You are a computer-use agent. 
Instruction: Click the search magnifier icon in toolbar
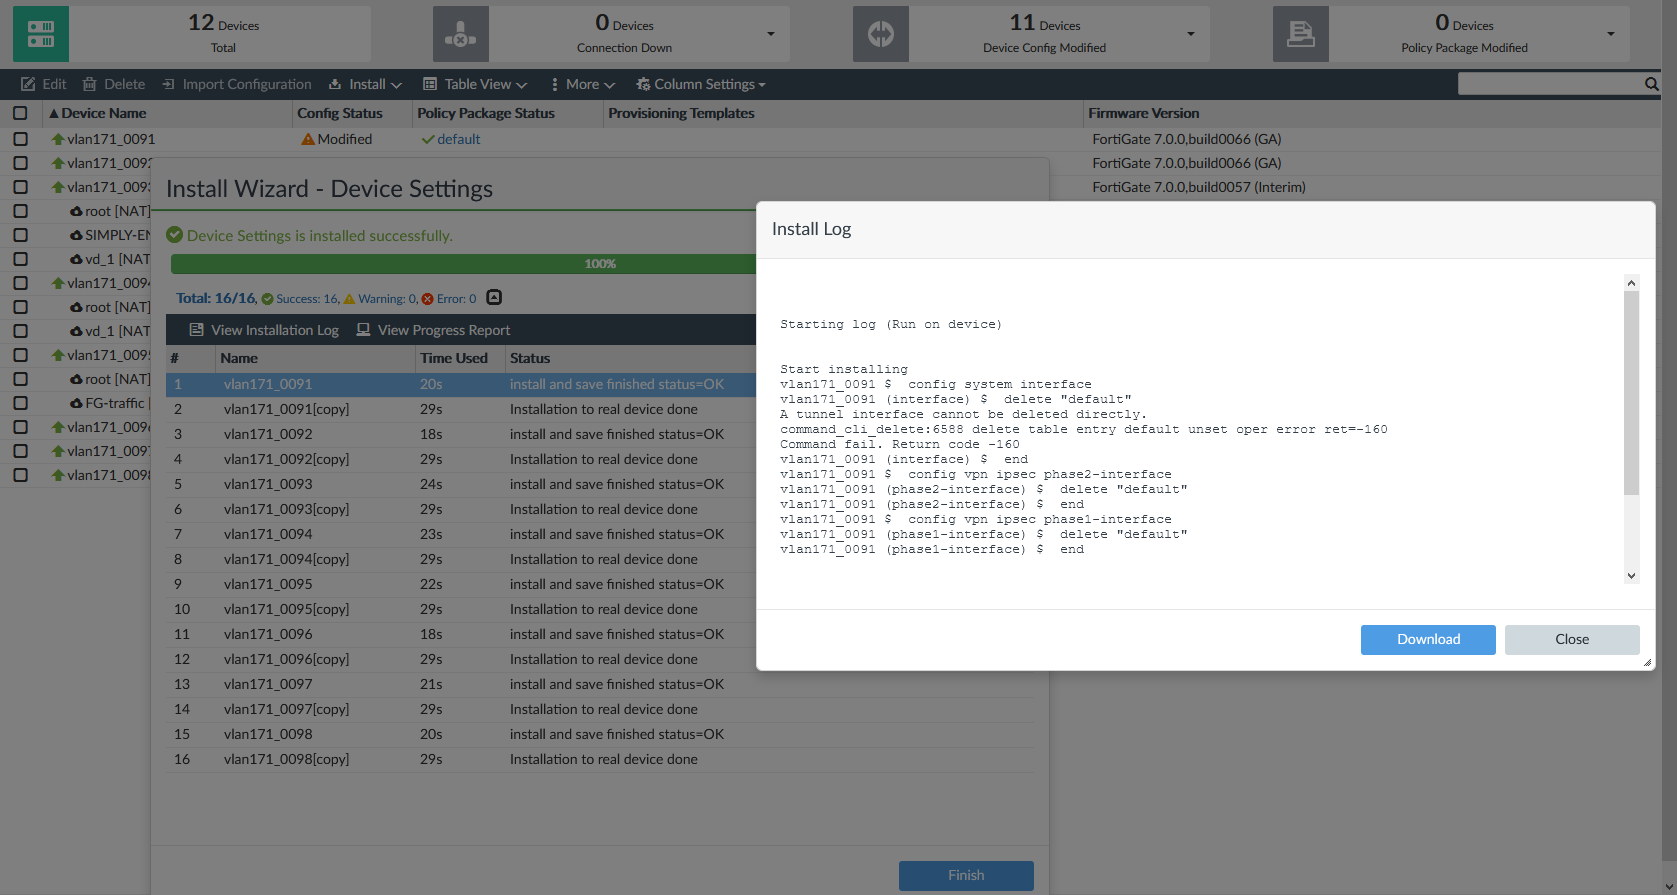point(1651,84)
